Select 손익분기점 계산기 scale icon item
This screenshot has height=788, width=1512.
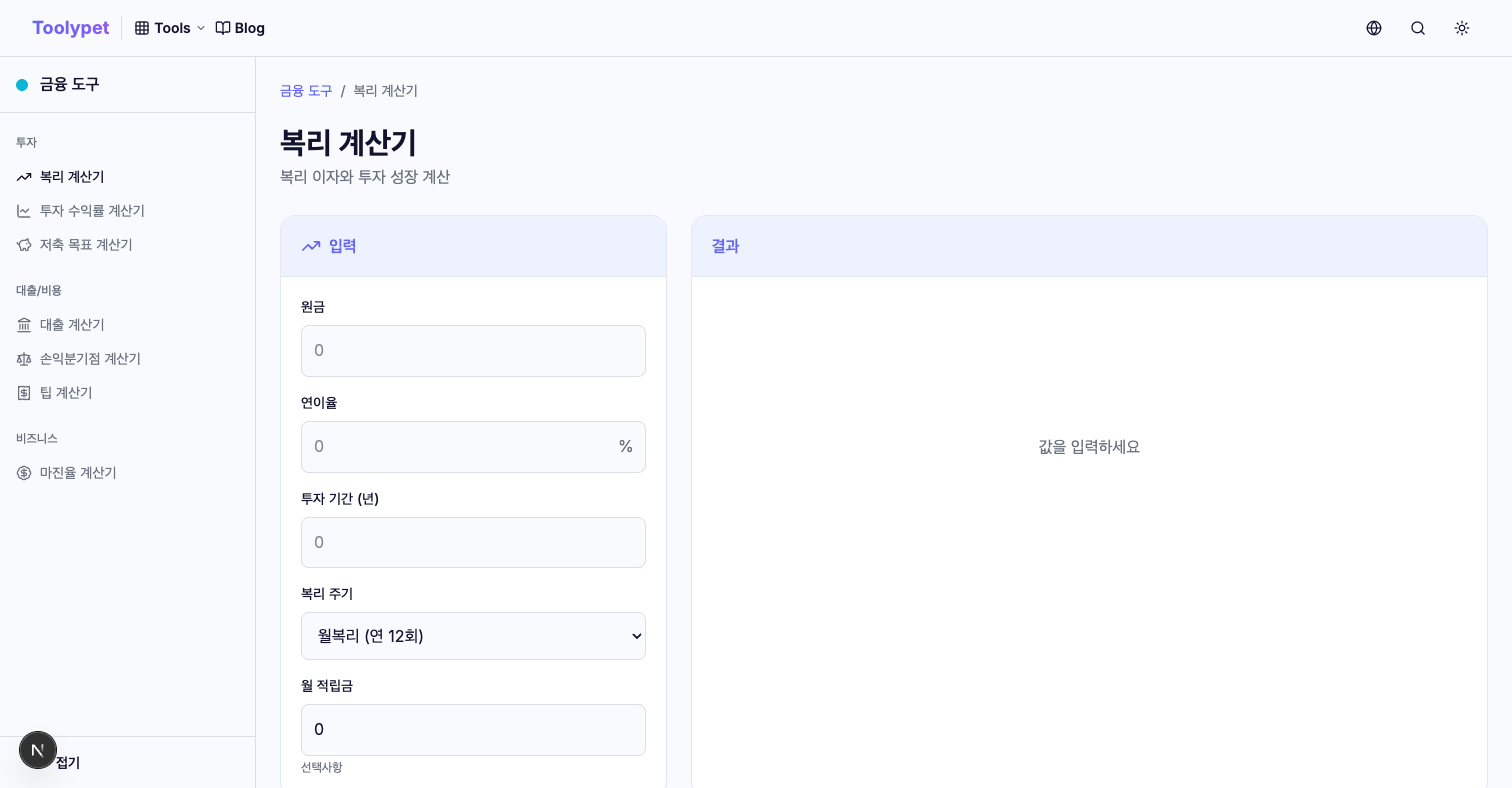(90, 359)
